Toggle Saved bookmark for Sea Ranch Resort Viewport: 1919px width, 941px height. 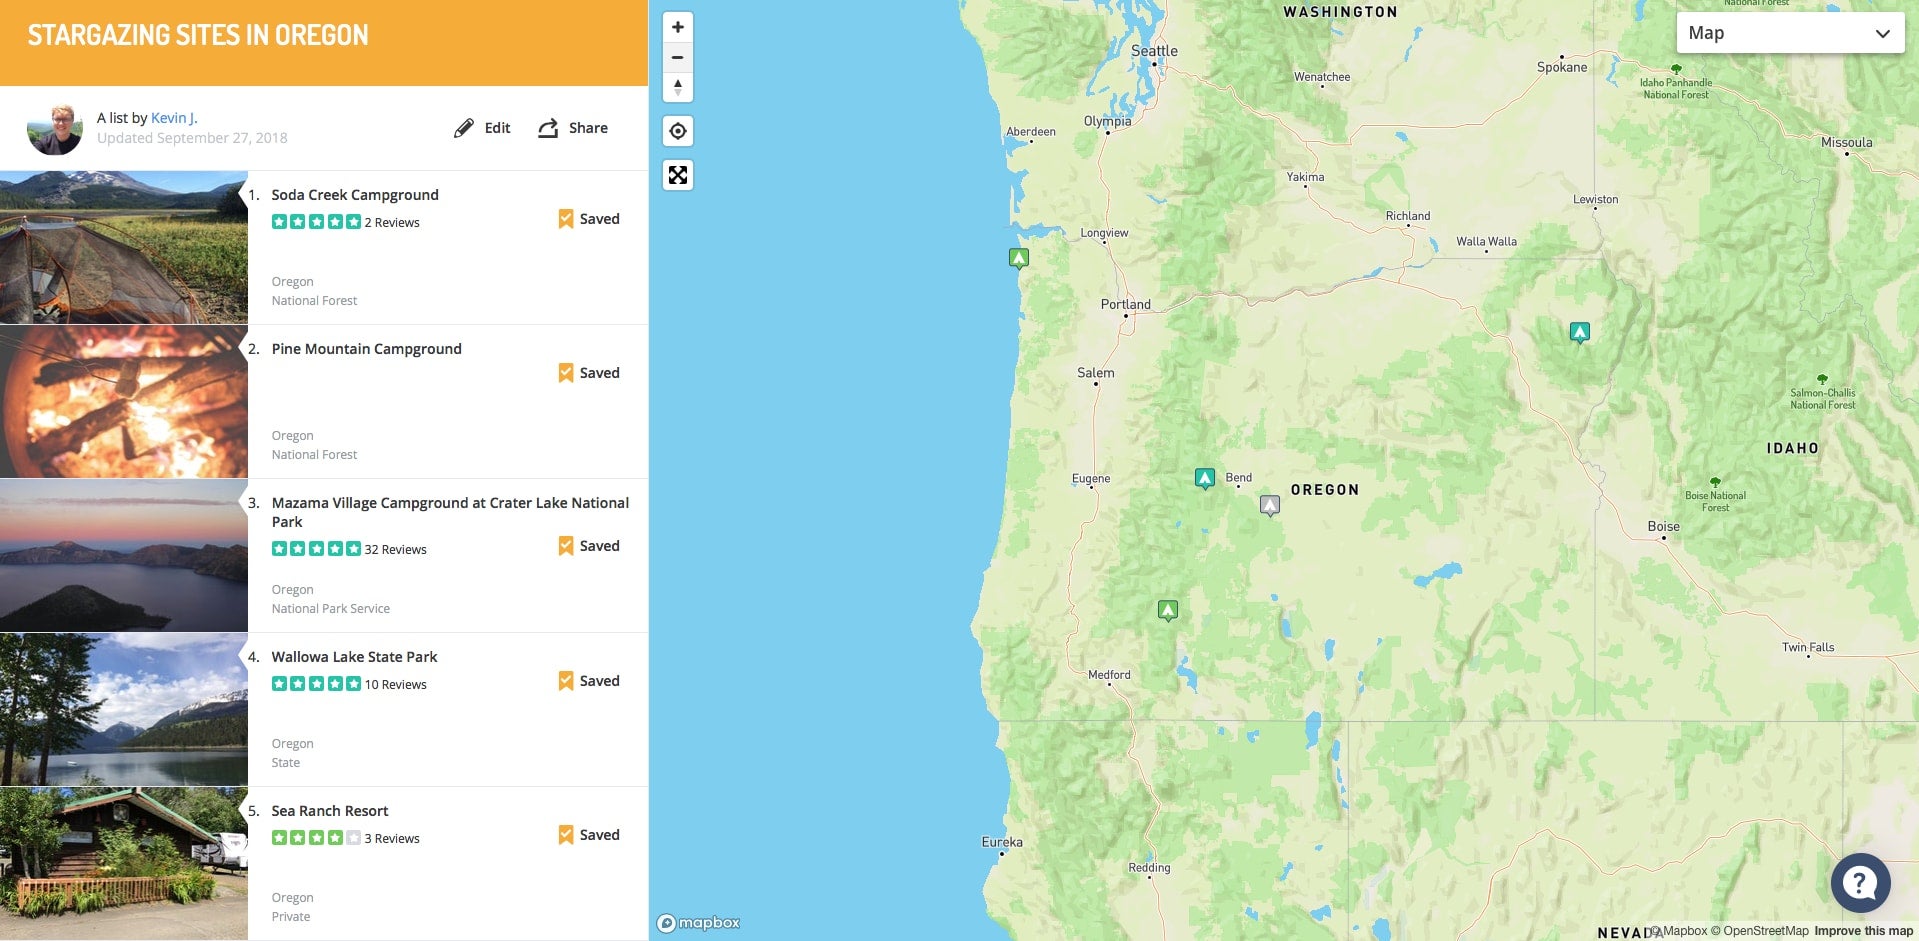tap(589, 835)
